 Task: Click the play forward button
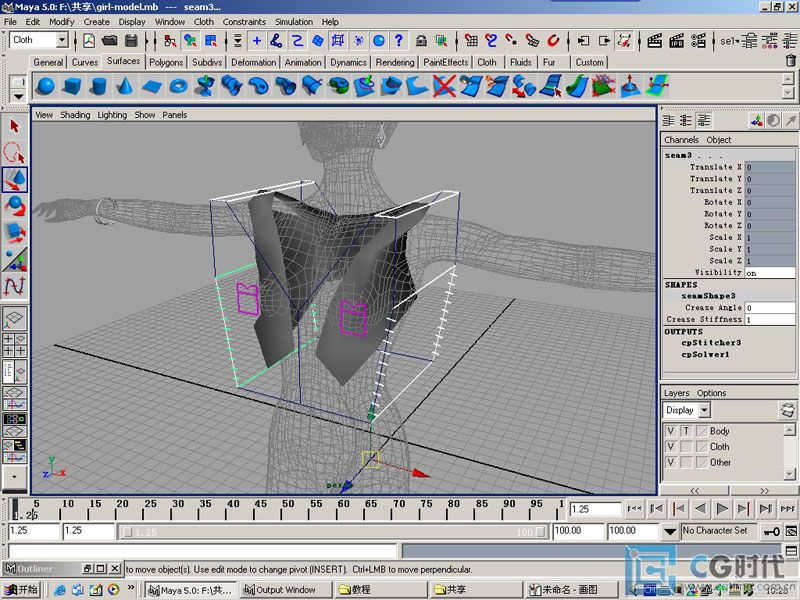(722, 509)
